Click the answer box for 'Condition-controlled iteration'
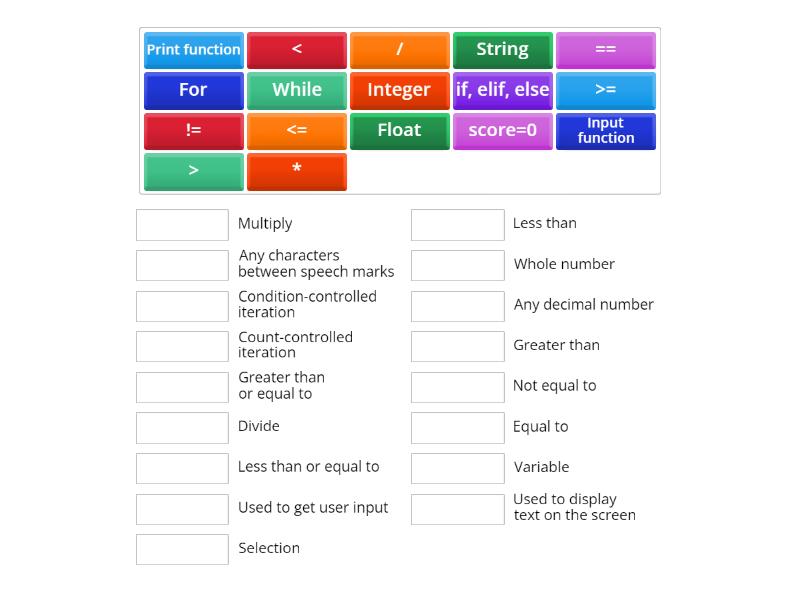This screenshot has height=600, width=800. 182,306
